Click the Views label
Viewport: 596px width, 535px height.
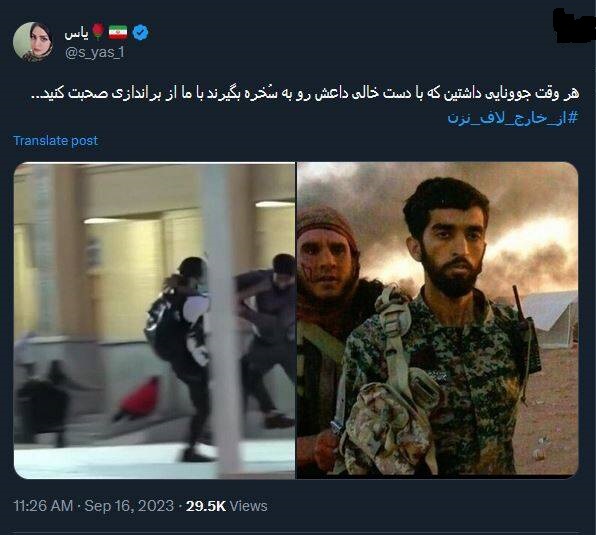pos(249,506)
